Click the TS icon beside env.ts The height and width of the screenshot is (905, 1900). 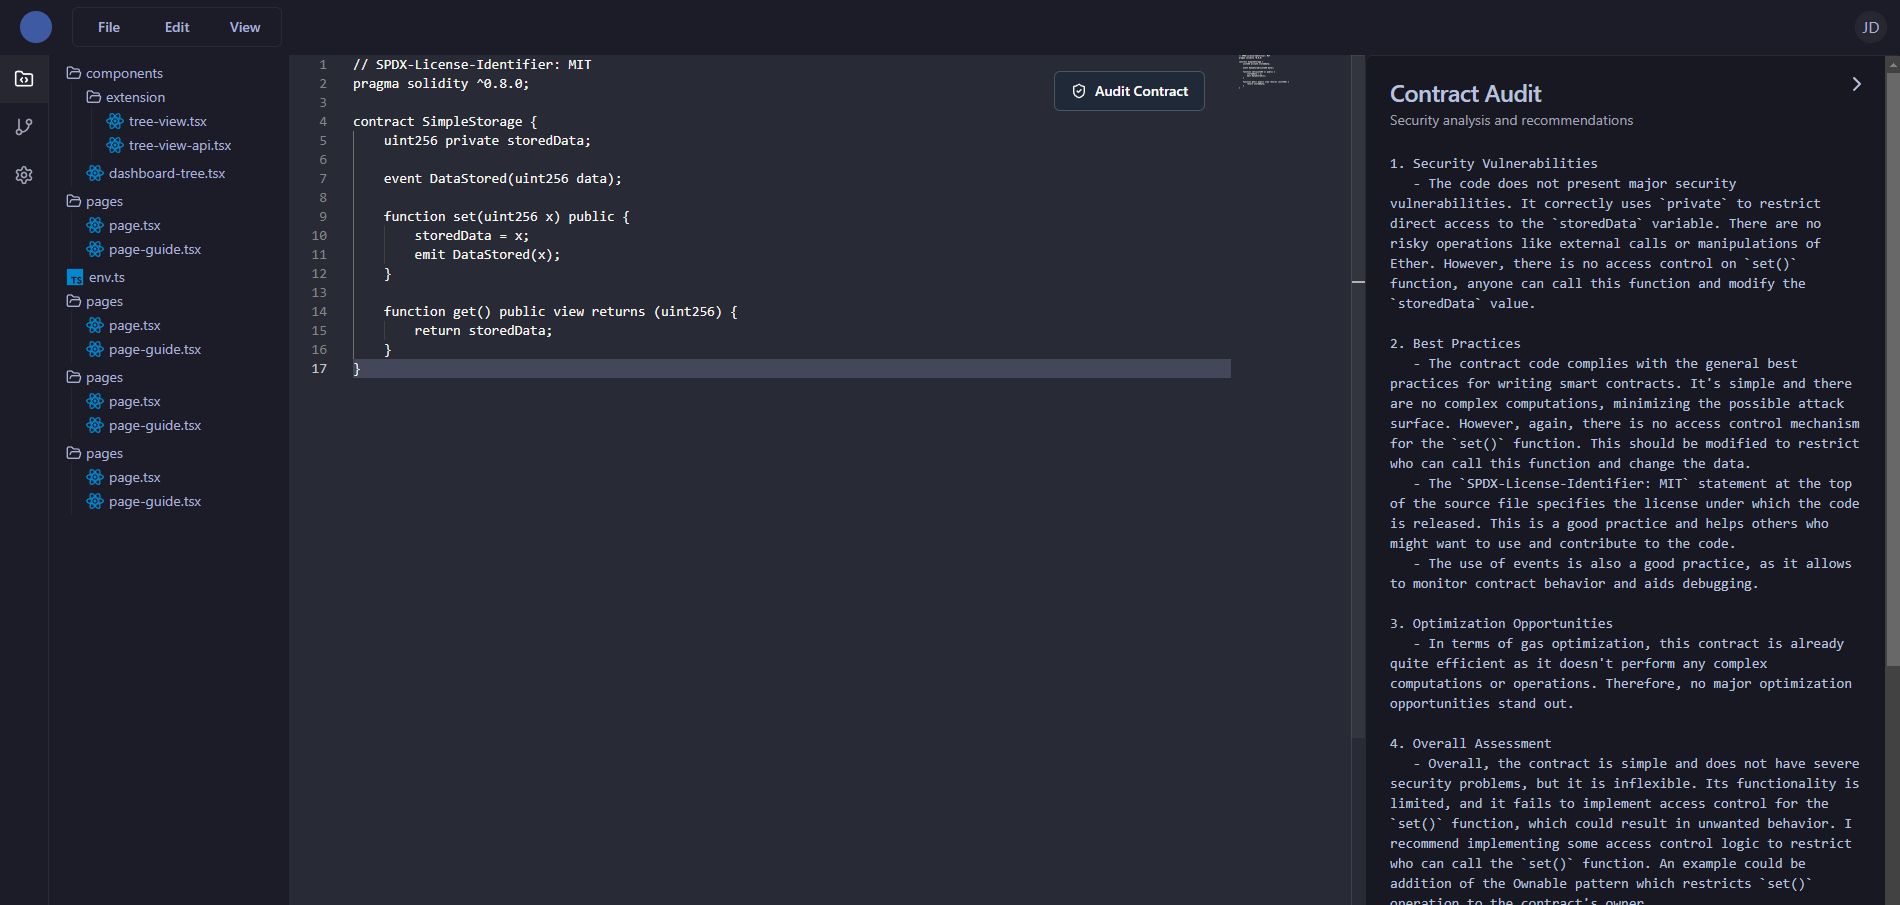75,277
